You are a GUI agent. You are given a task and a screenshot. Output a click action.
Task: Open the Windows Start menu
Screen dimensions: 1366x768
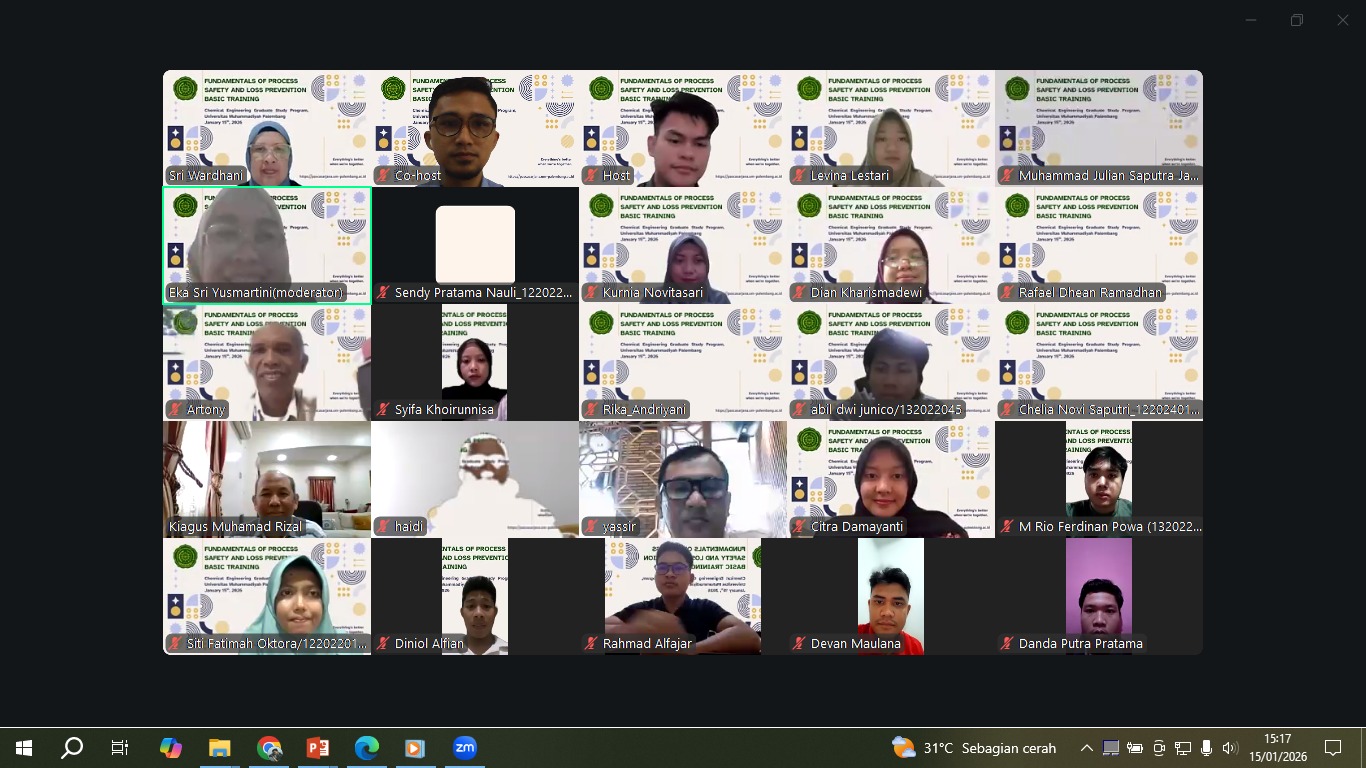click(24, 748)
